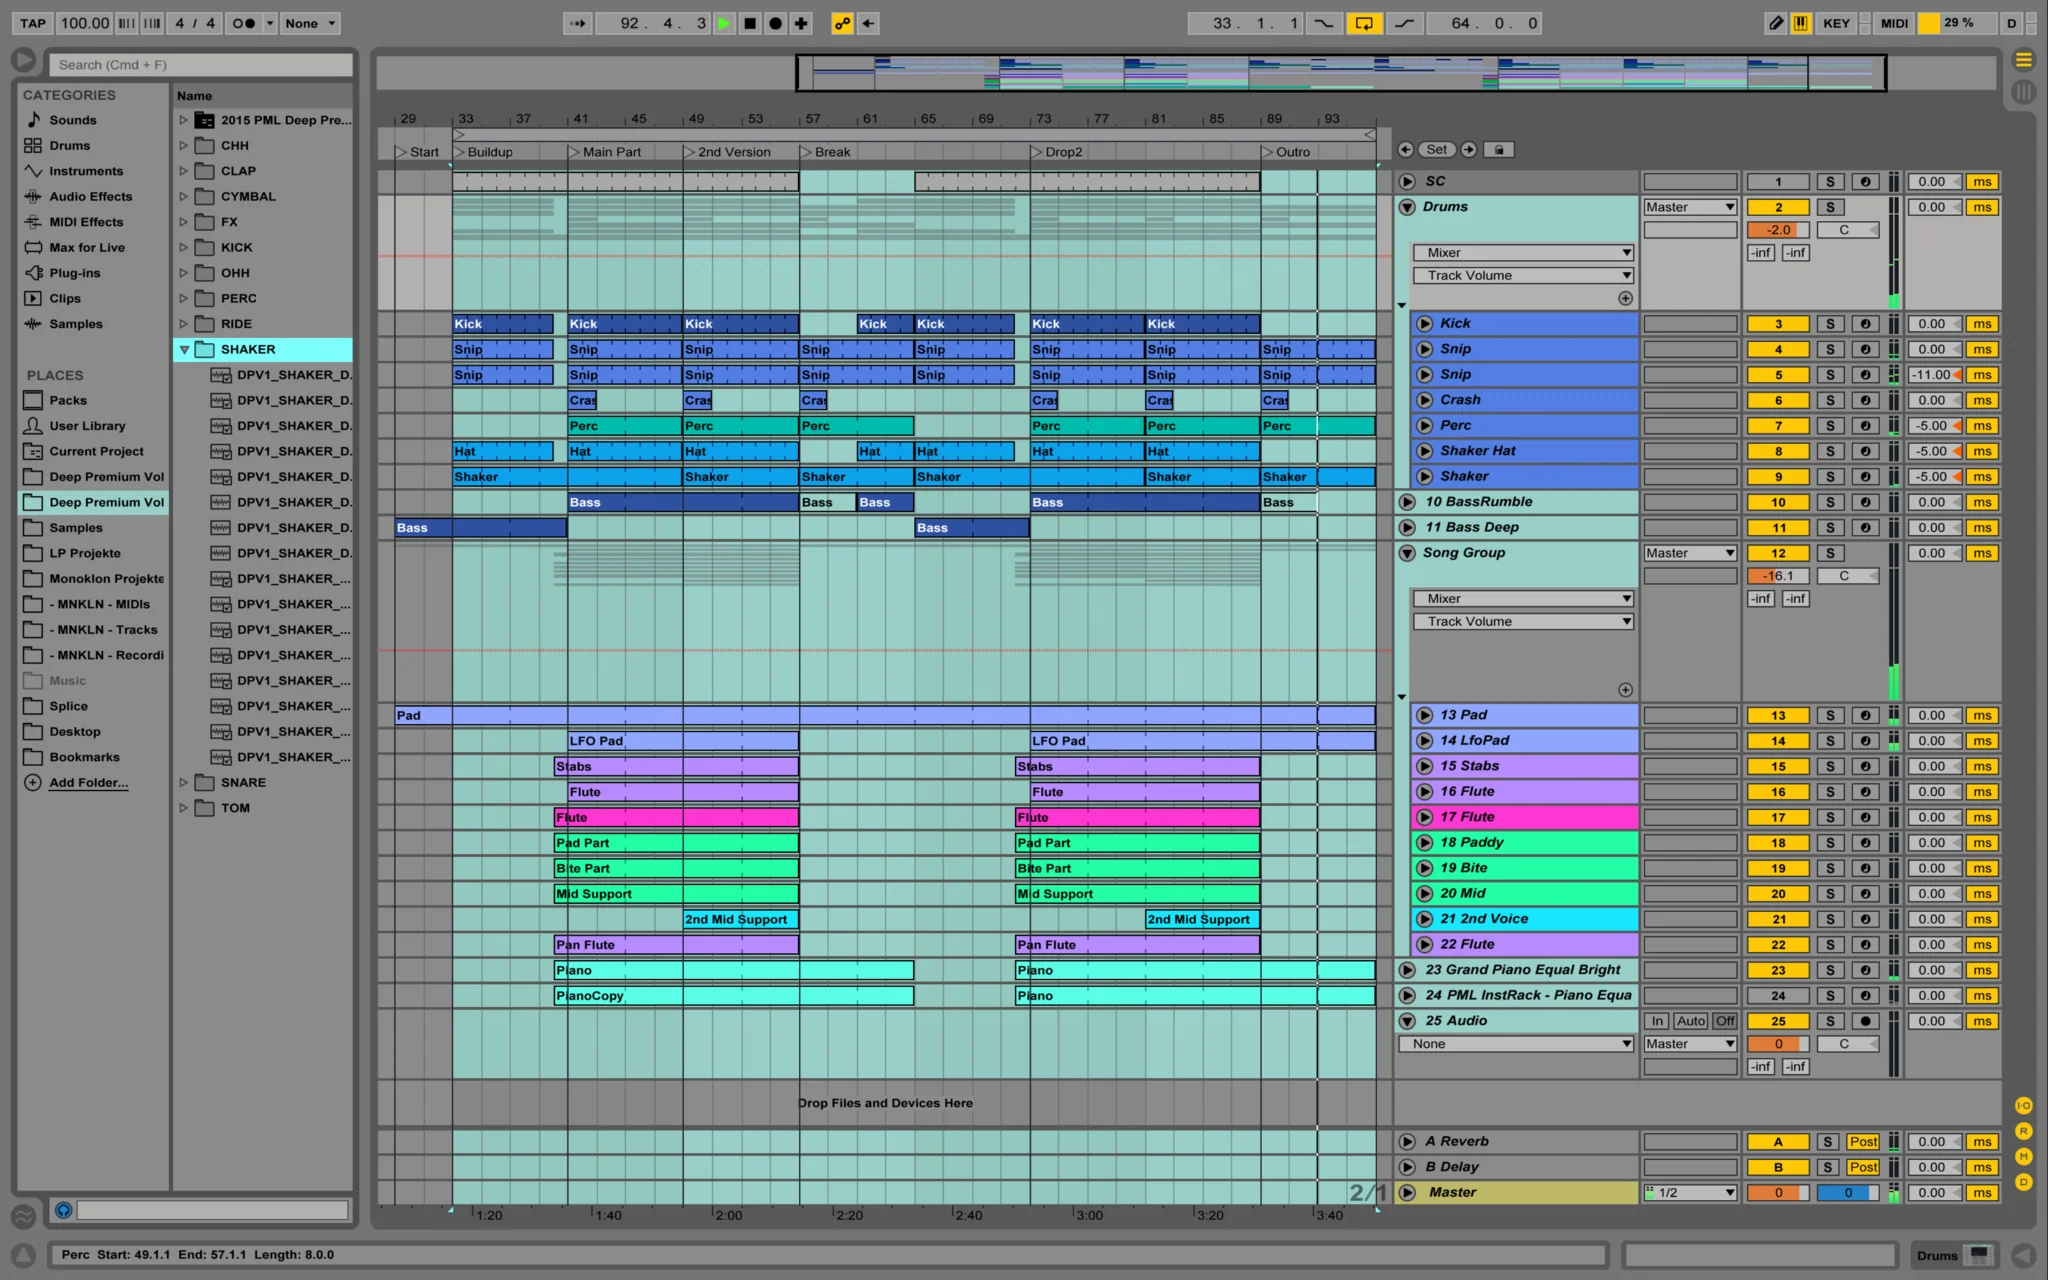Unfold the Master track
Image resolution: width=2048 pixels, height=1280 pixels.
pyautogui.click(x=1407, y=1192)
